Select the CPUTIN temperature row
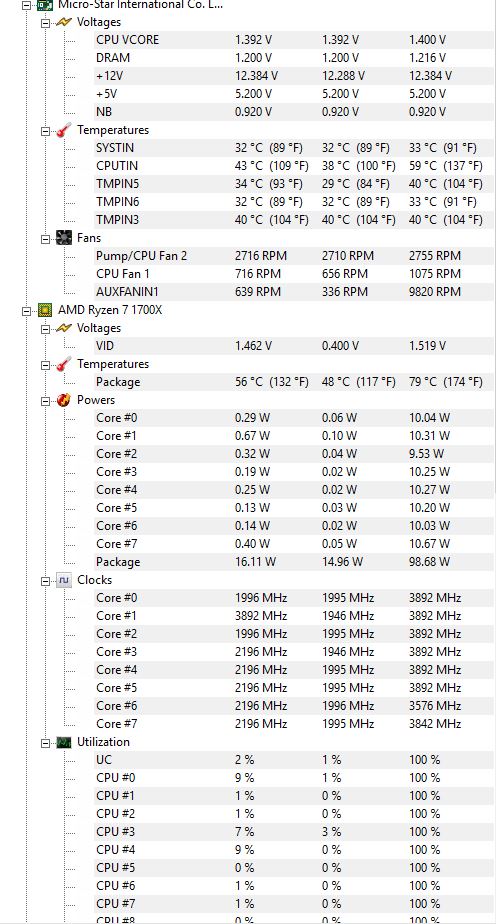The image size is (496, 924). point(293,166)
